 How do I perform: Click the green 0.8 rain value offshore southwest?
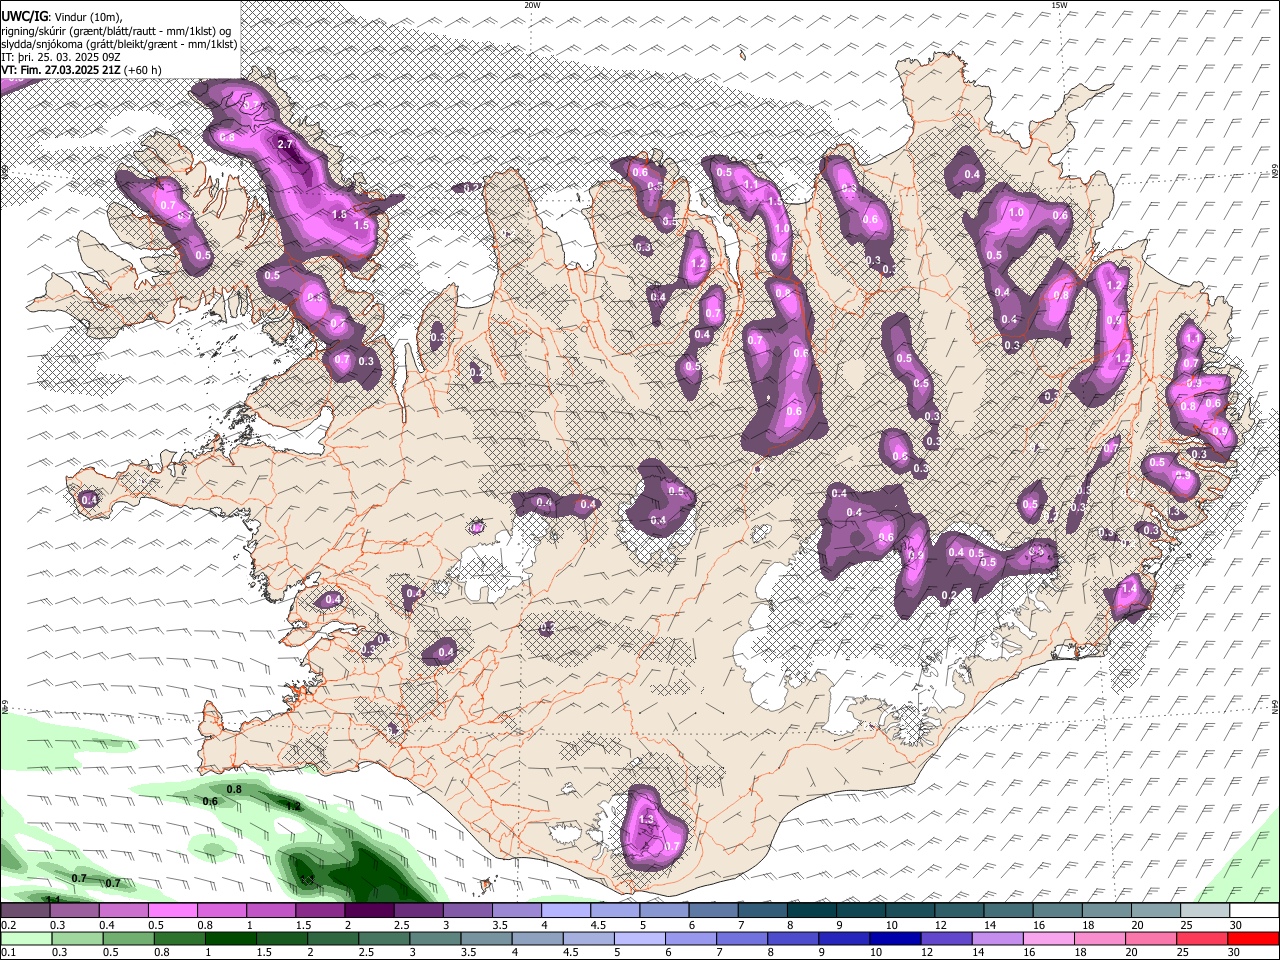click(x=234, y=789)
